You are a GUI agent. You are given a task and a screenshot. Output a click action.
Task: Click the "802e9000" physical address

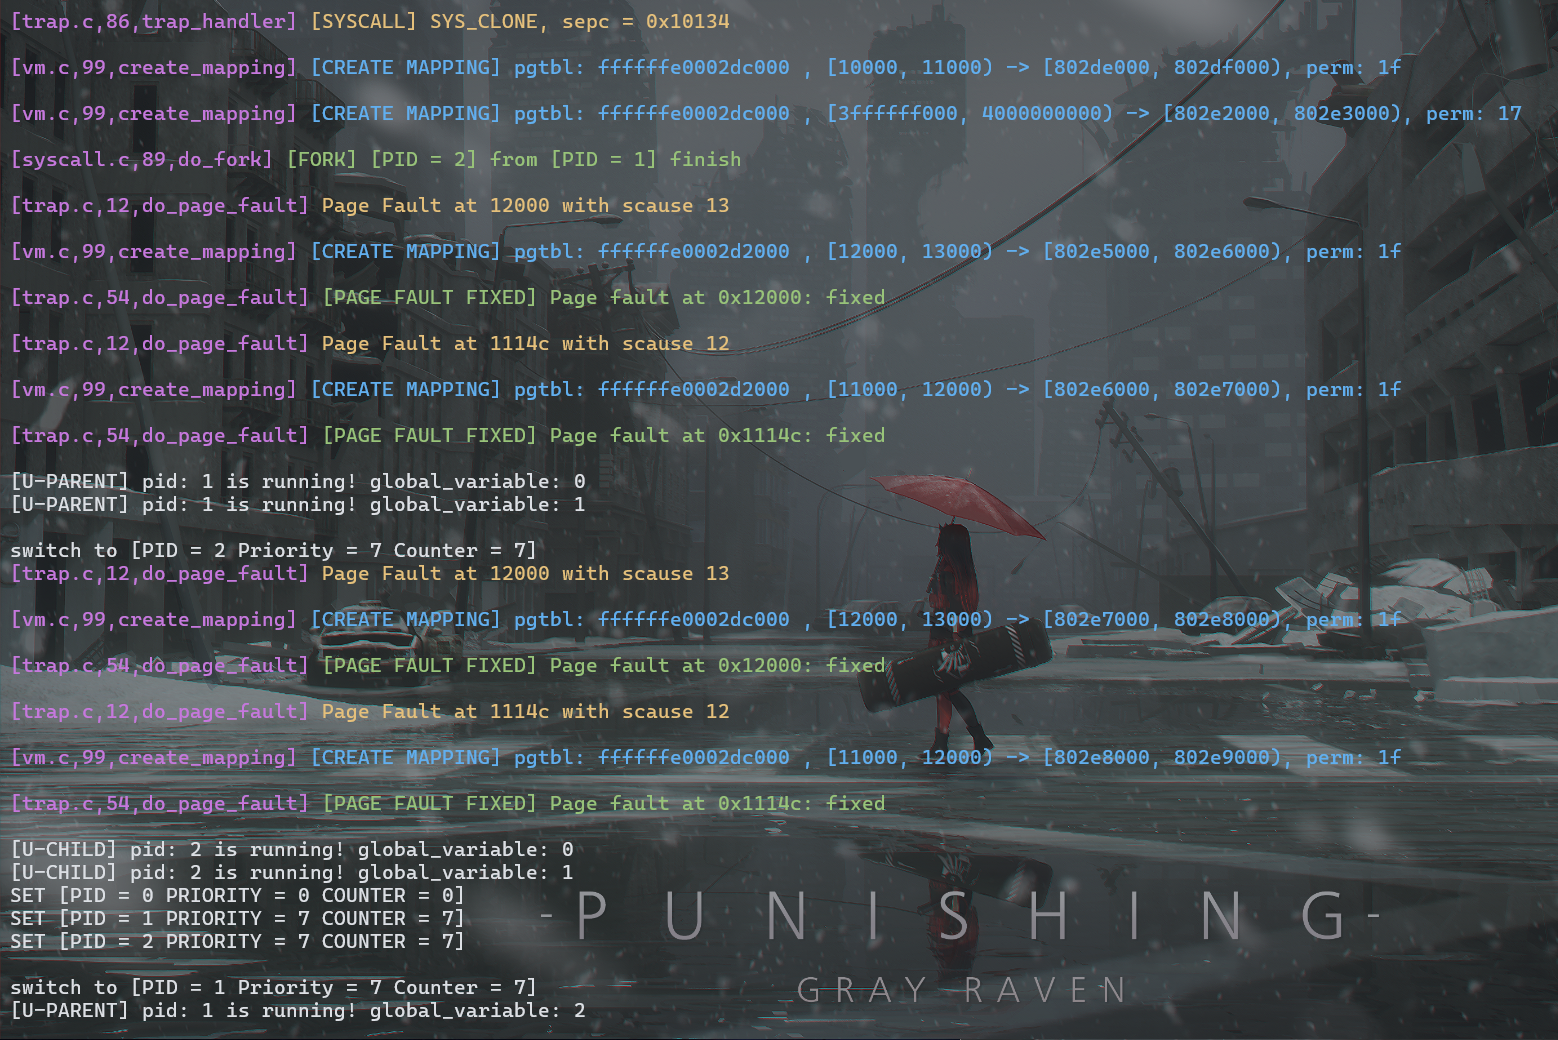tap(1221, 757)
